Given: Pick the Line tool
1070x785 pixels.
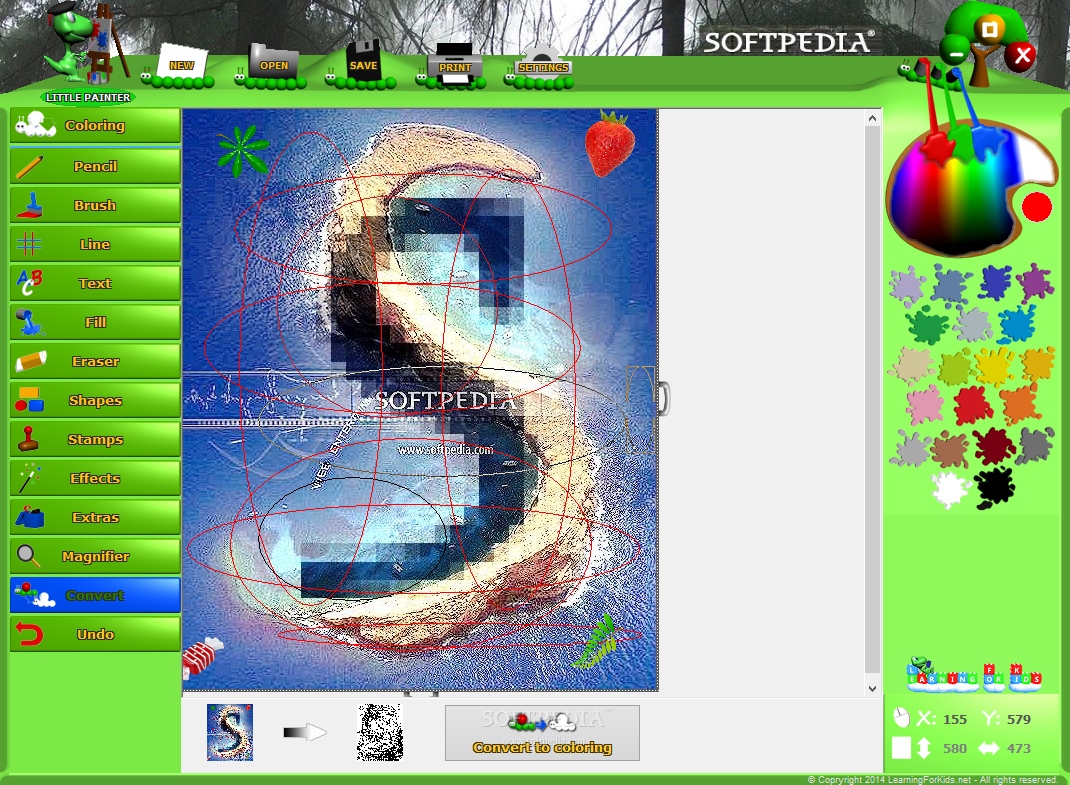Looking at the screenshot, I should [x=95, y=244].
